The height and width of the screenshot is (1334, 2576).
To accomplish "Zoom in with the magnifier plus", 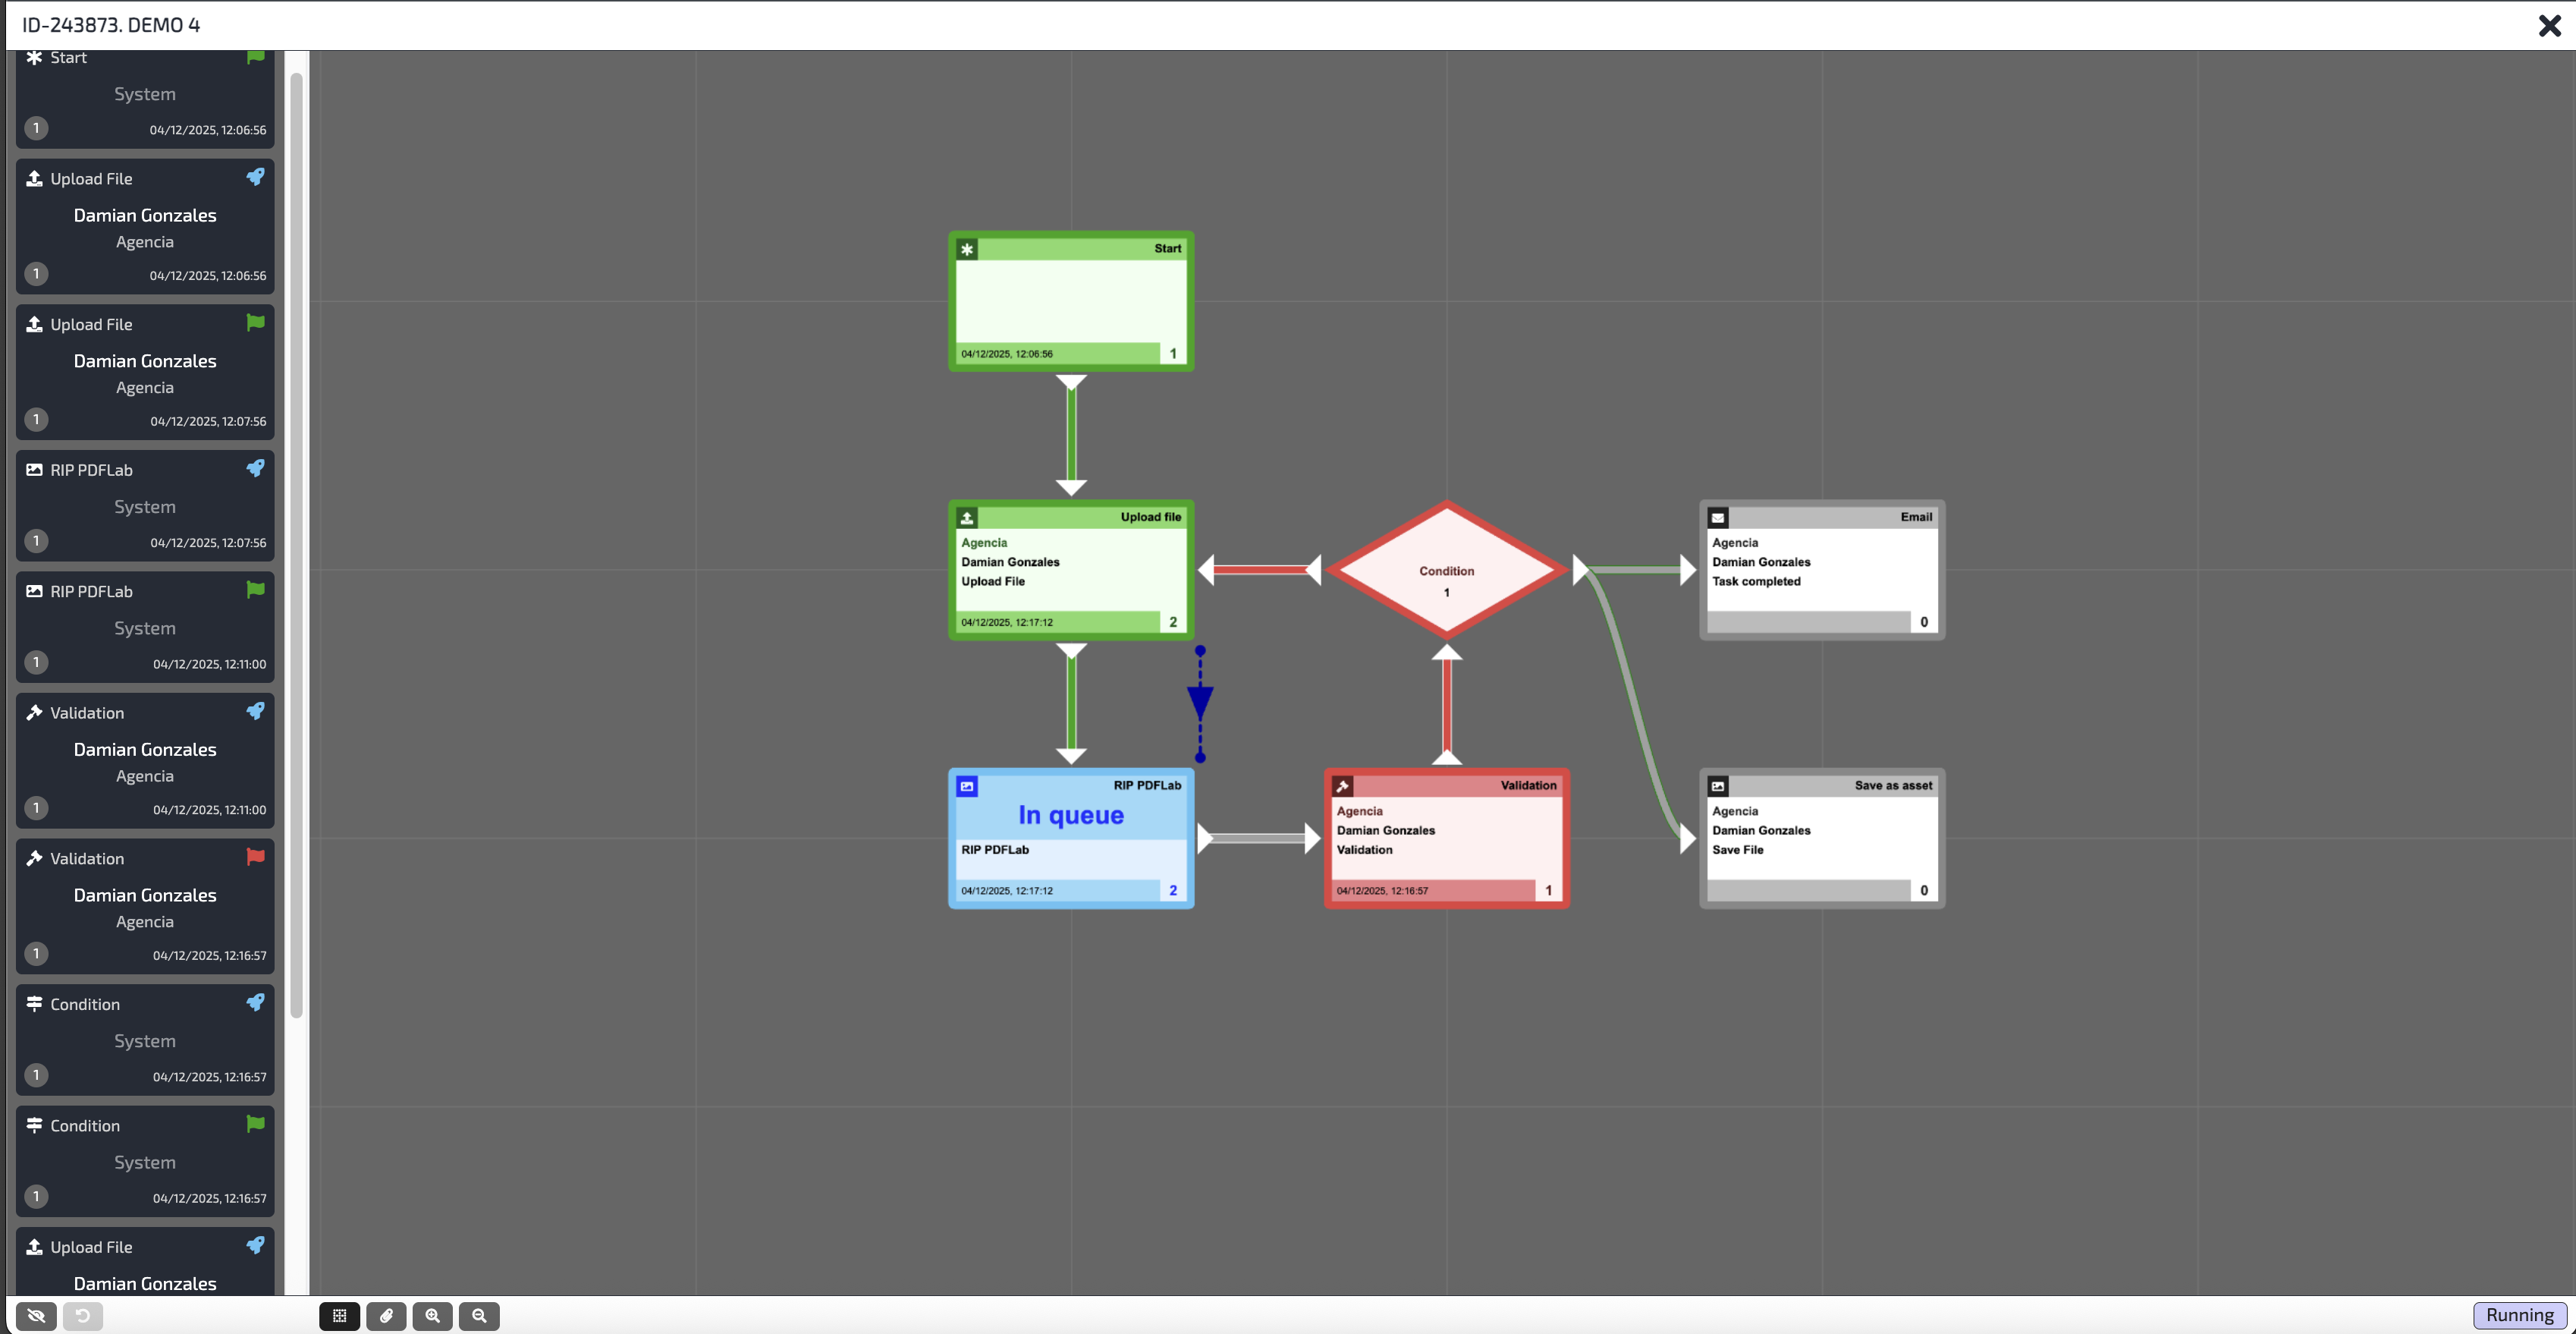I will (432, 1315).
